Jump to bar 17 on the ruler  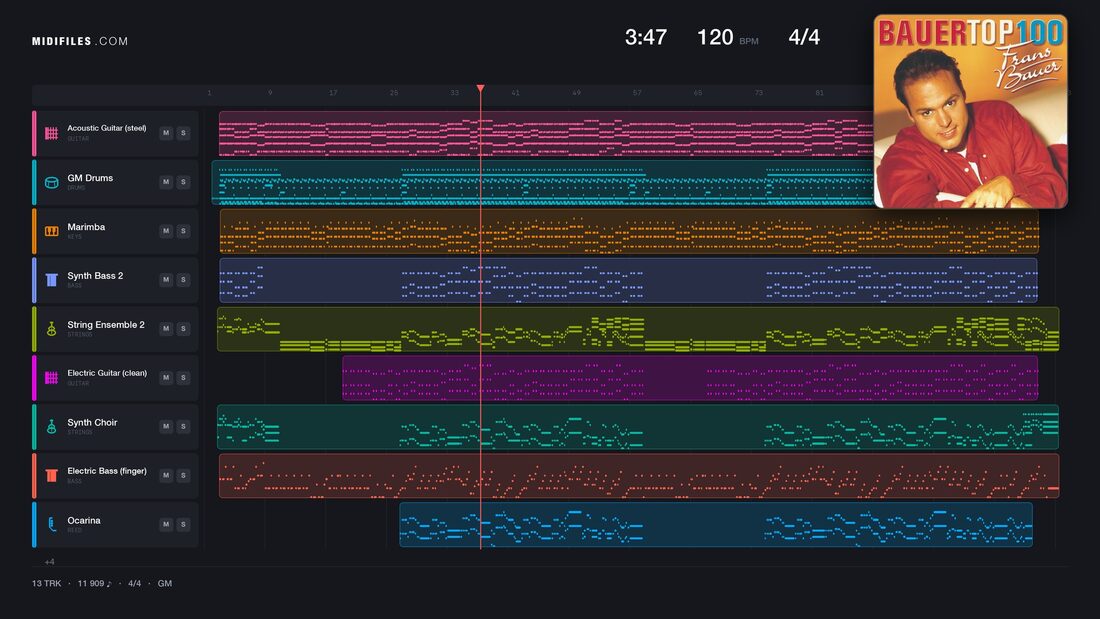(333, 93)
